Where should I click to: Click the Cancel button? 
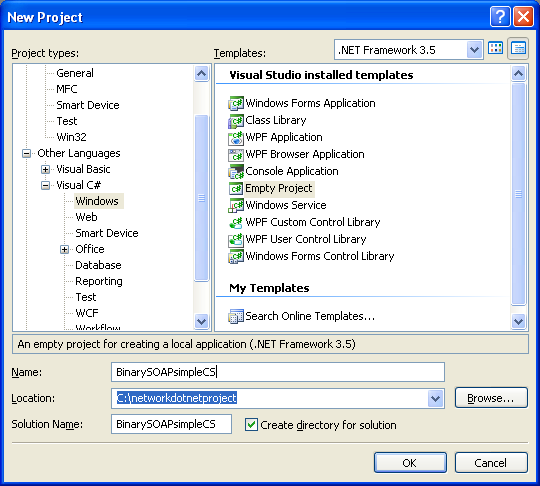(x=491, y=463)
